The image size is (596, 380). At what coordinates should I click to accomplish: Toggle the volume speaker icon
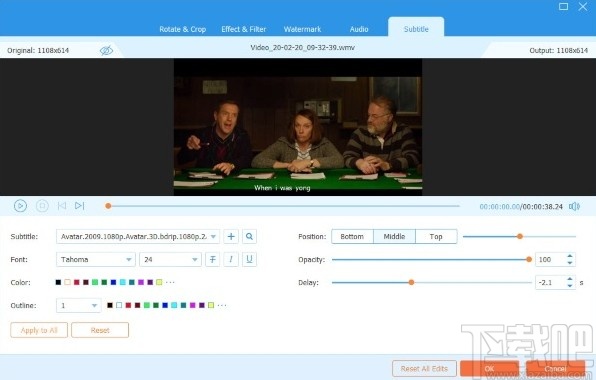(x=574, y=206)
